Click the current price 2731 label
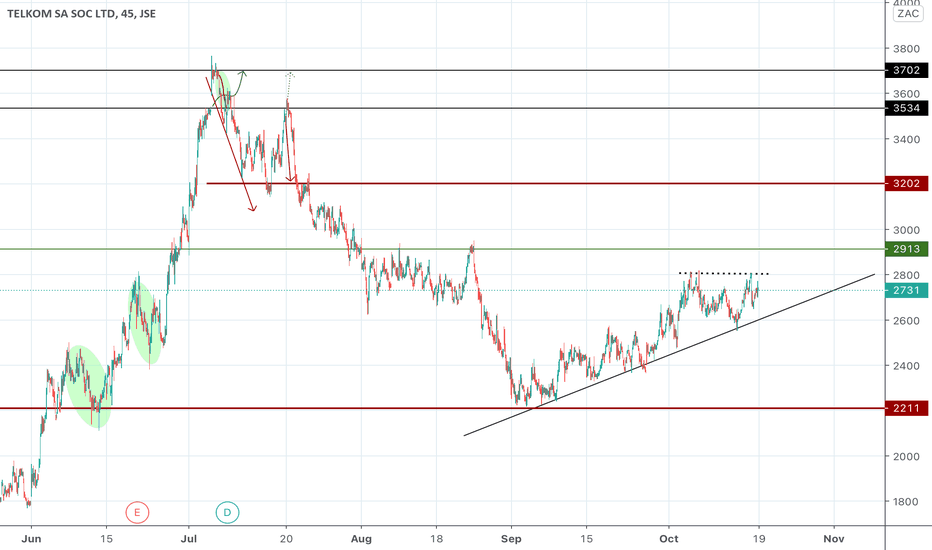 tap(906, 290)
